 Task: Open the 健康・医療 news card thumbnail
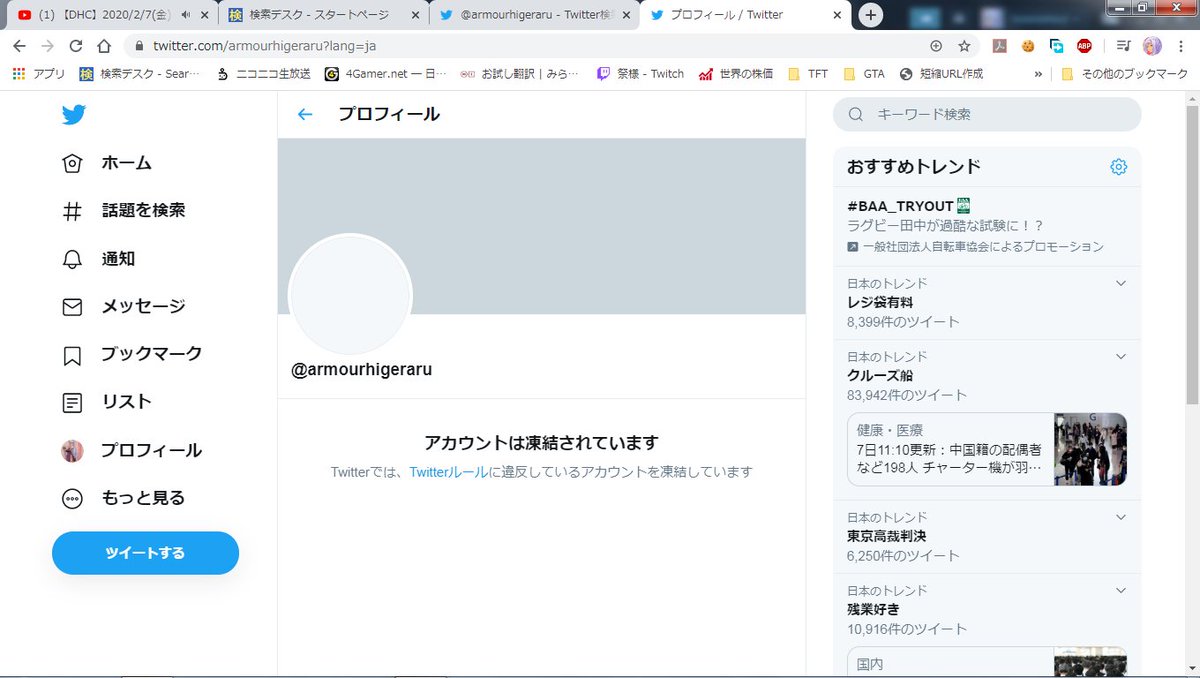click(x=1090, y=449)
